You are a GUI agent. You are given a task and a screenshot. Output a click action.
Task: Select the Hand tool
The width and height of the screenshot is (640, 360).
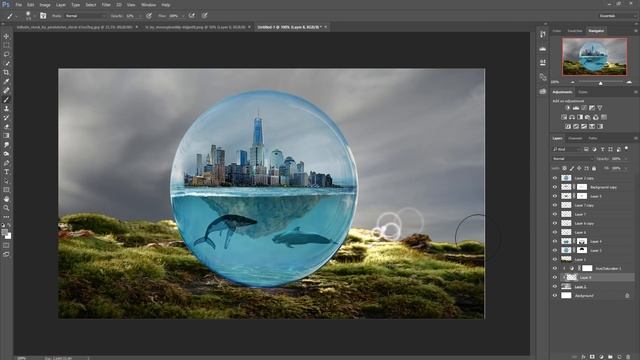point(6,199)
